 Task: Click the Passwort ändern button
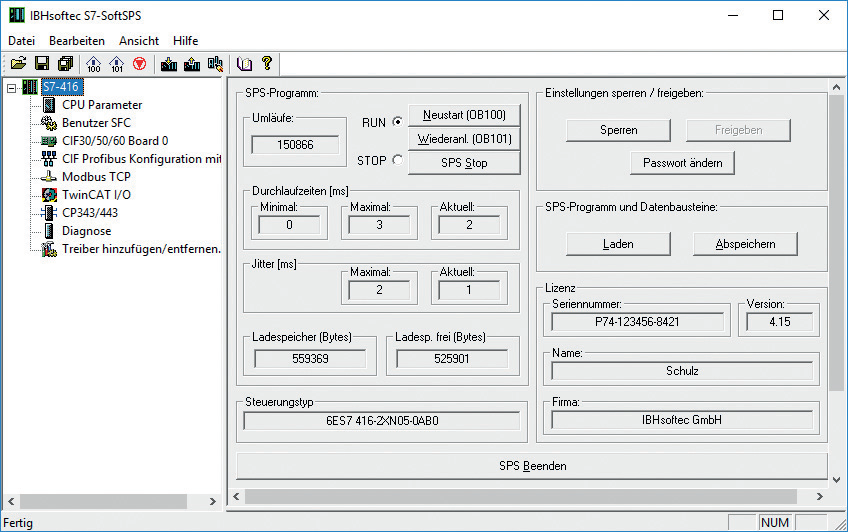[683, 162]
